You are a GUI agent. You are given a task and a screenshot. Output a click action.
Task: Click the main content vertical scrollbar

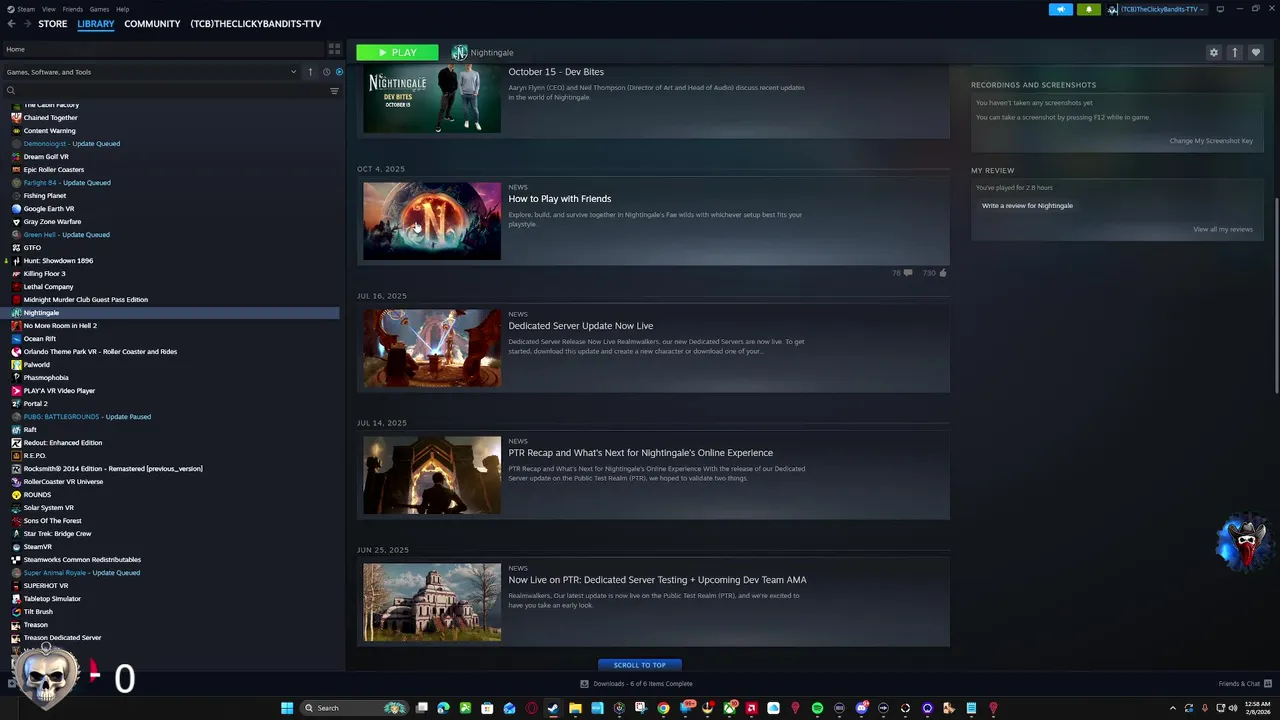tap(1275, 295)
